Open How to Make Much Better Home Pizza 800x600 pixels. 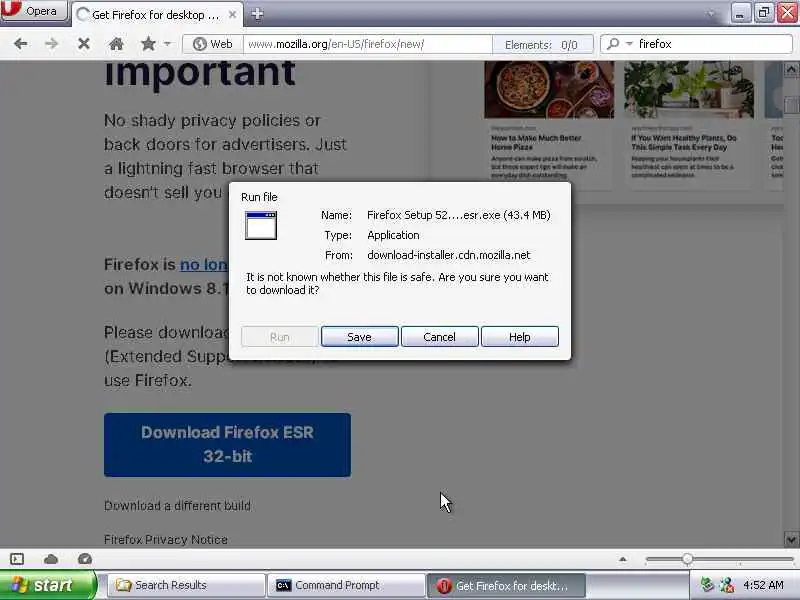pyautogui.click(x=536, y=142)
